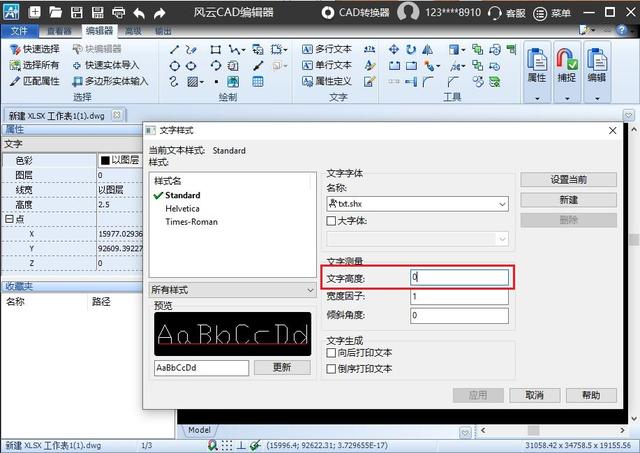Screen dimensions: 640x453
Task: Insert a table with the grid icon
Action: coord(258,82)
